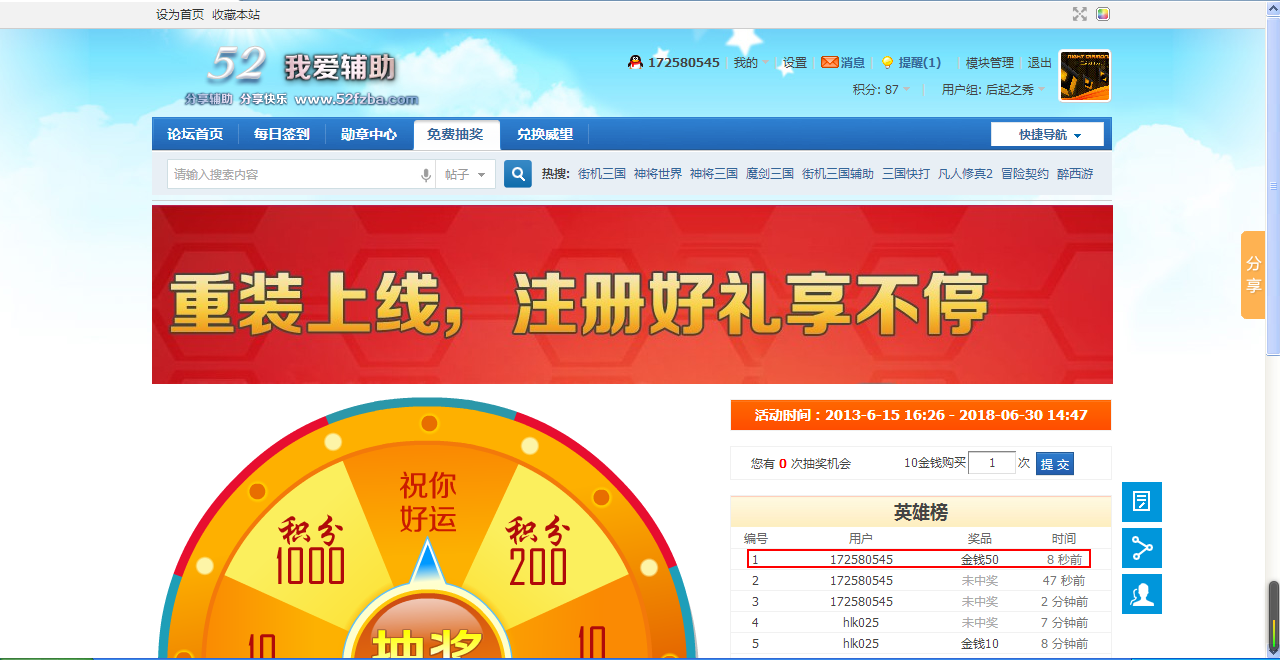
Task: Open the user profile sidebar icon
Action: click(1142, 594)
